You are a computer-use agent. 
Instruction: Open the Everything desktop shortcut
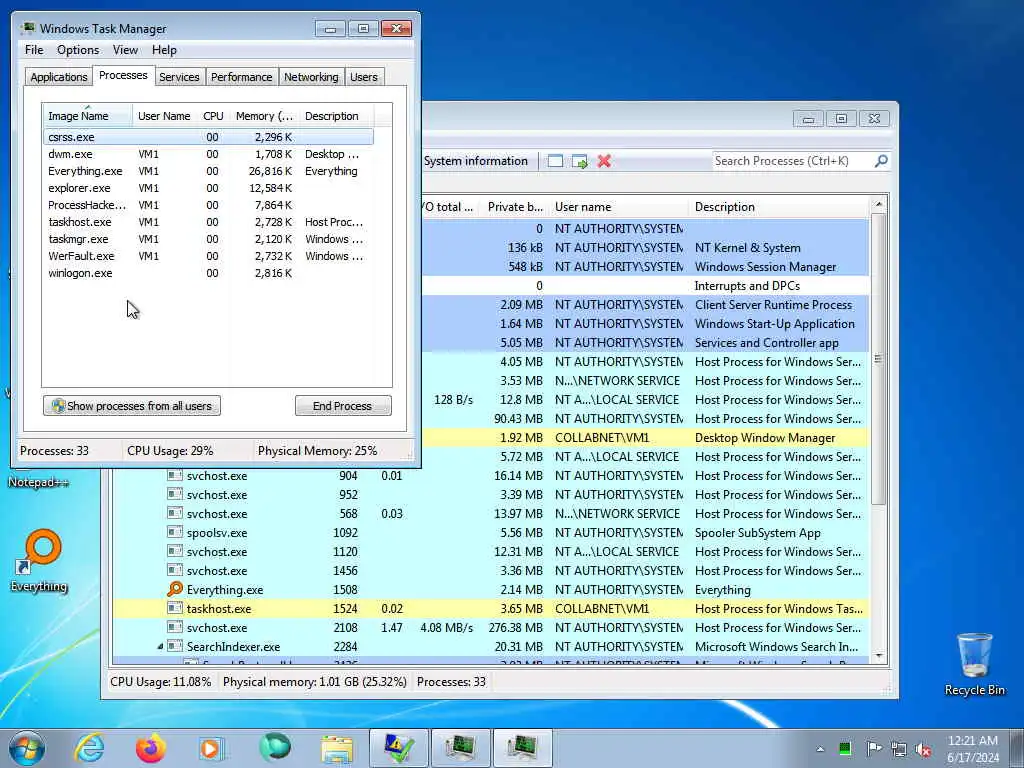click(x=39, y=560)
